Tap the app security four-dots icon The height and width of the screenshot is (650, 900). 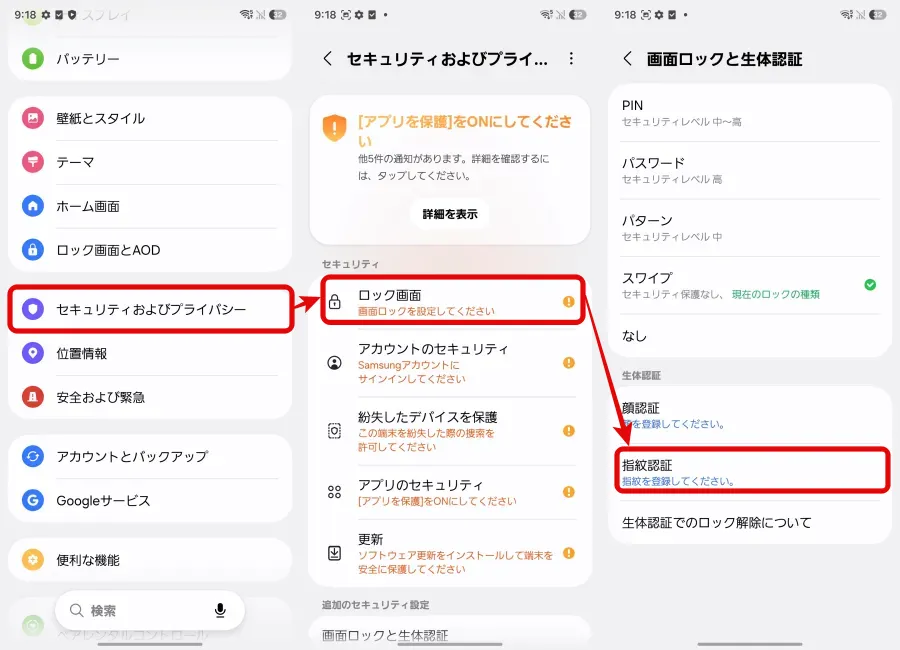tap(335, 492)
